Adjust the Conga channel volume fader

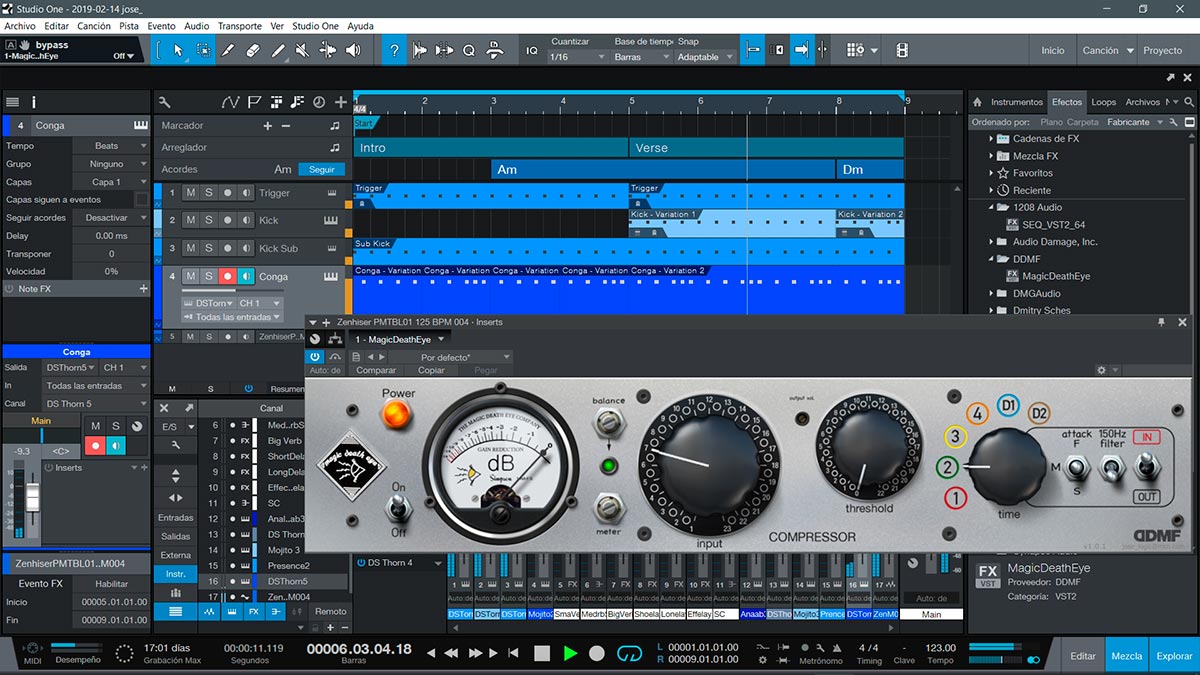click(31, 499)
